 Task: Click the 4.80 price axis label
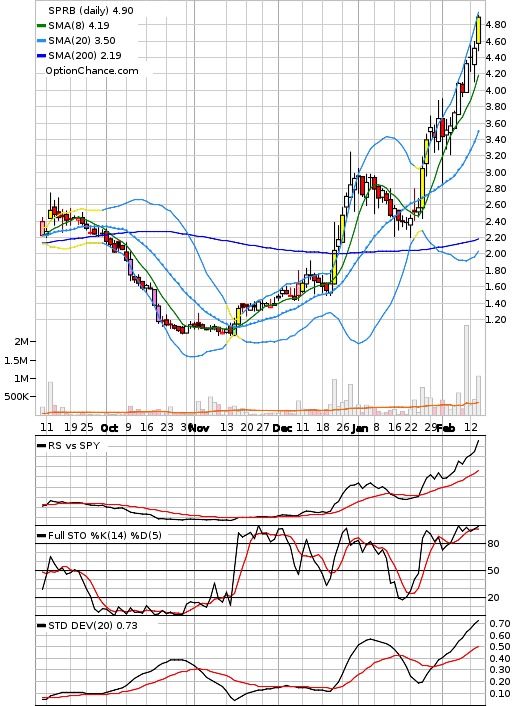click(496, 25)
